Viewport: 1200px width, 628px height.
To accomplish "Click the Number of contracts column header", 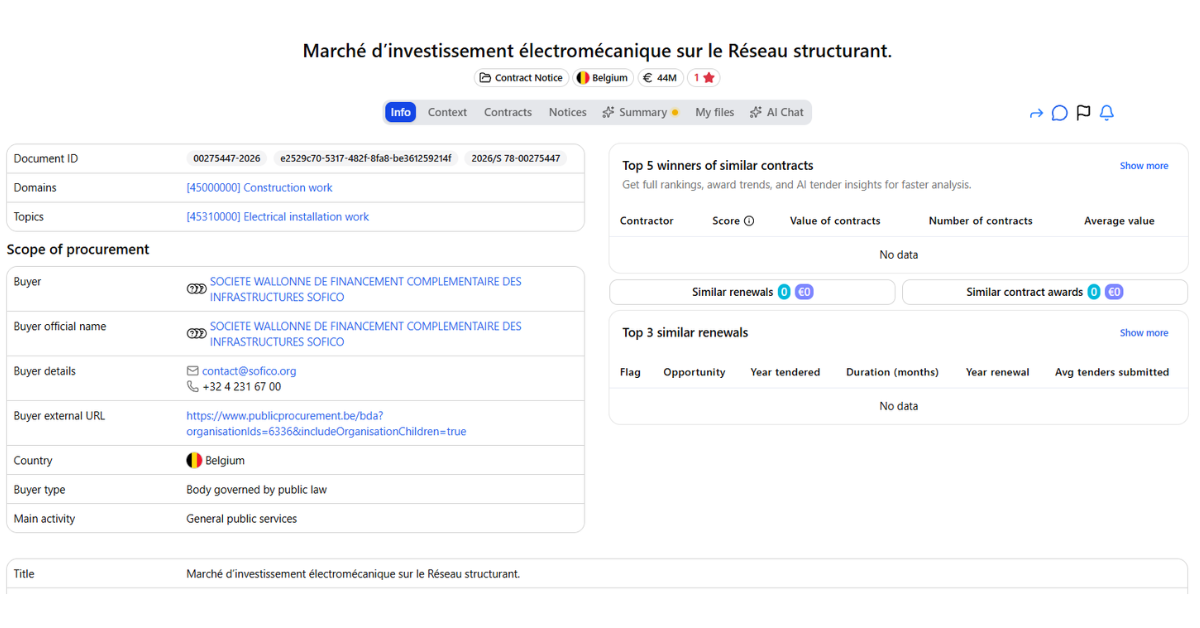I will click(x=980, y=221).
